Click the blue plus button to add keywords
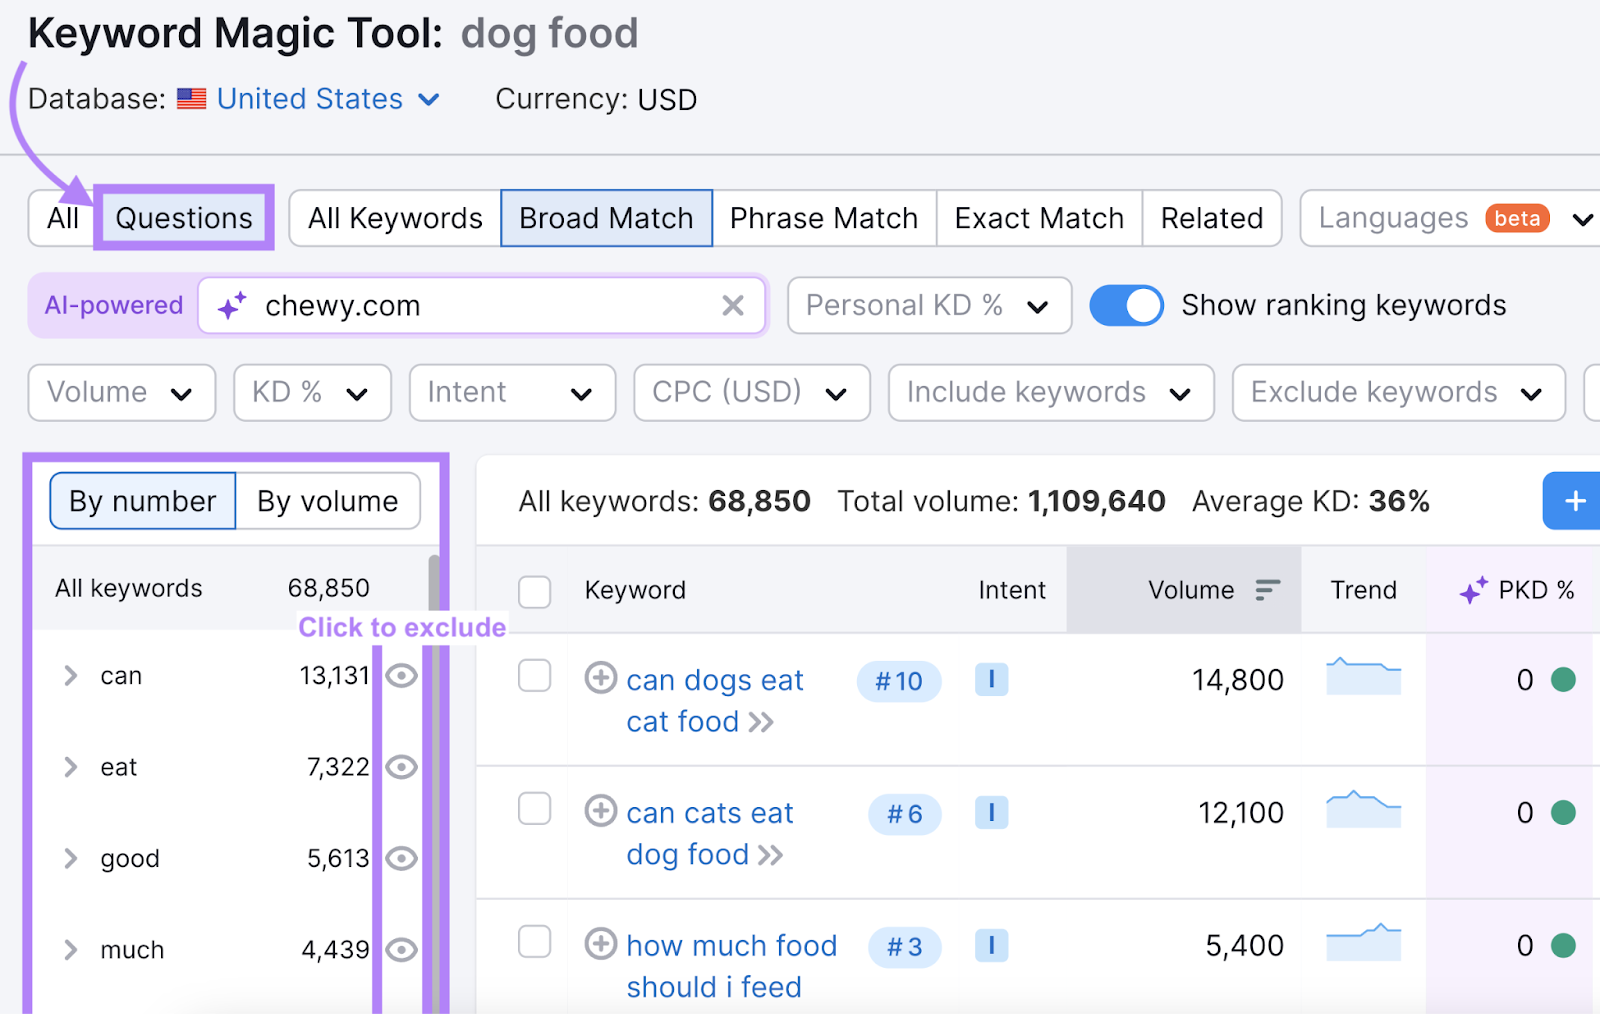 pos(1572,501)
